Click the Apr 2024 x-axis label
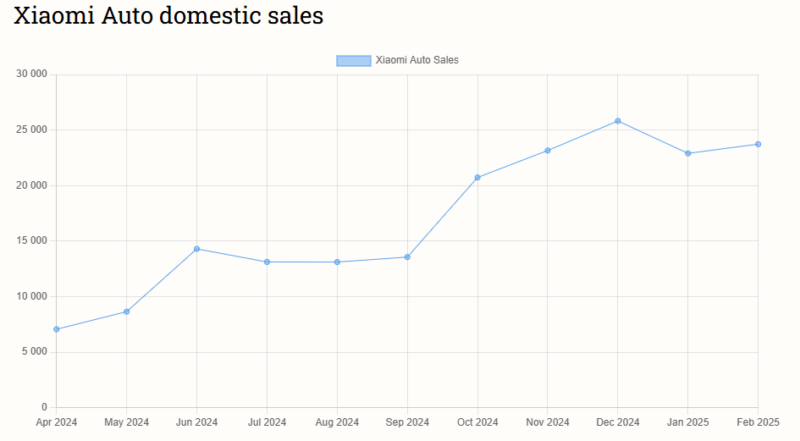This screenshot has height=441, width=800. 57,423
